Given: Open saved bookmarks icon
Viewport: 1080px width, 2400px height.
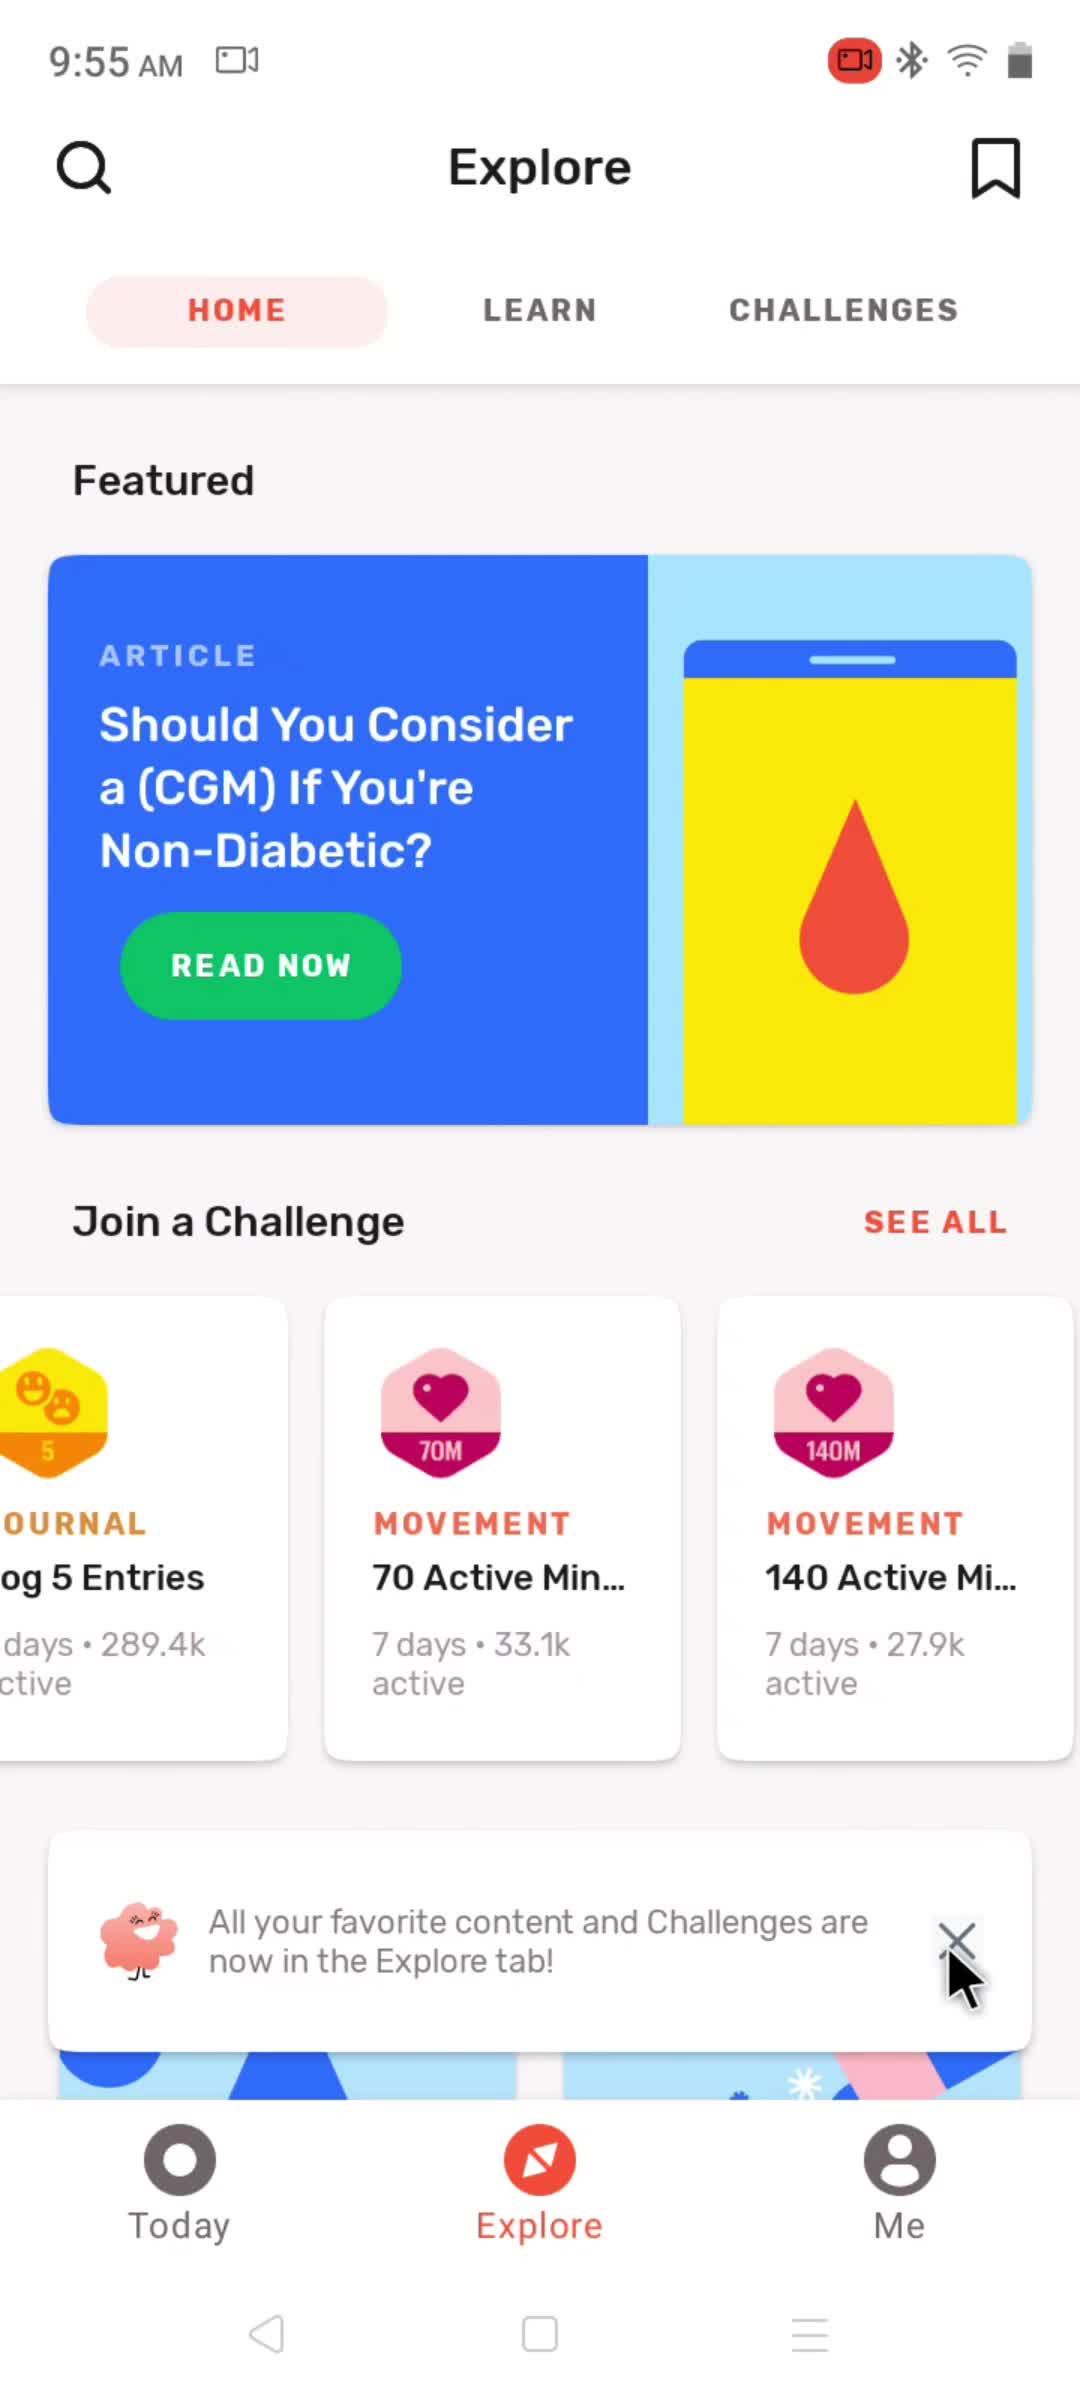Looking at the screenshot, I should (995, 168).
